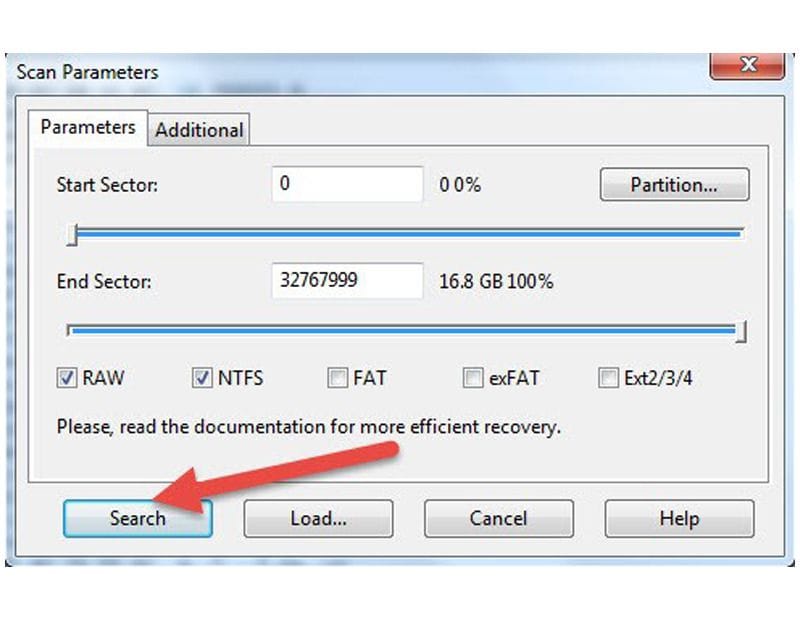Viewport: 800px width, 620px height.
Task: Toggle the NTFS checkbox off
Action: [201, 378]
